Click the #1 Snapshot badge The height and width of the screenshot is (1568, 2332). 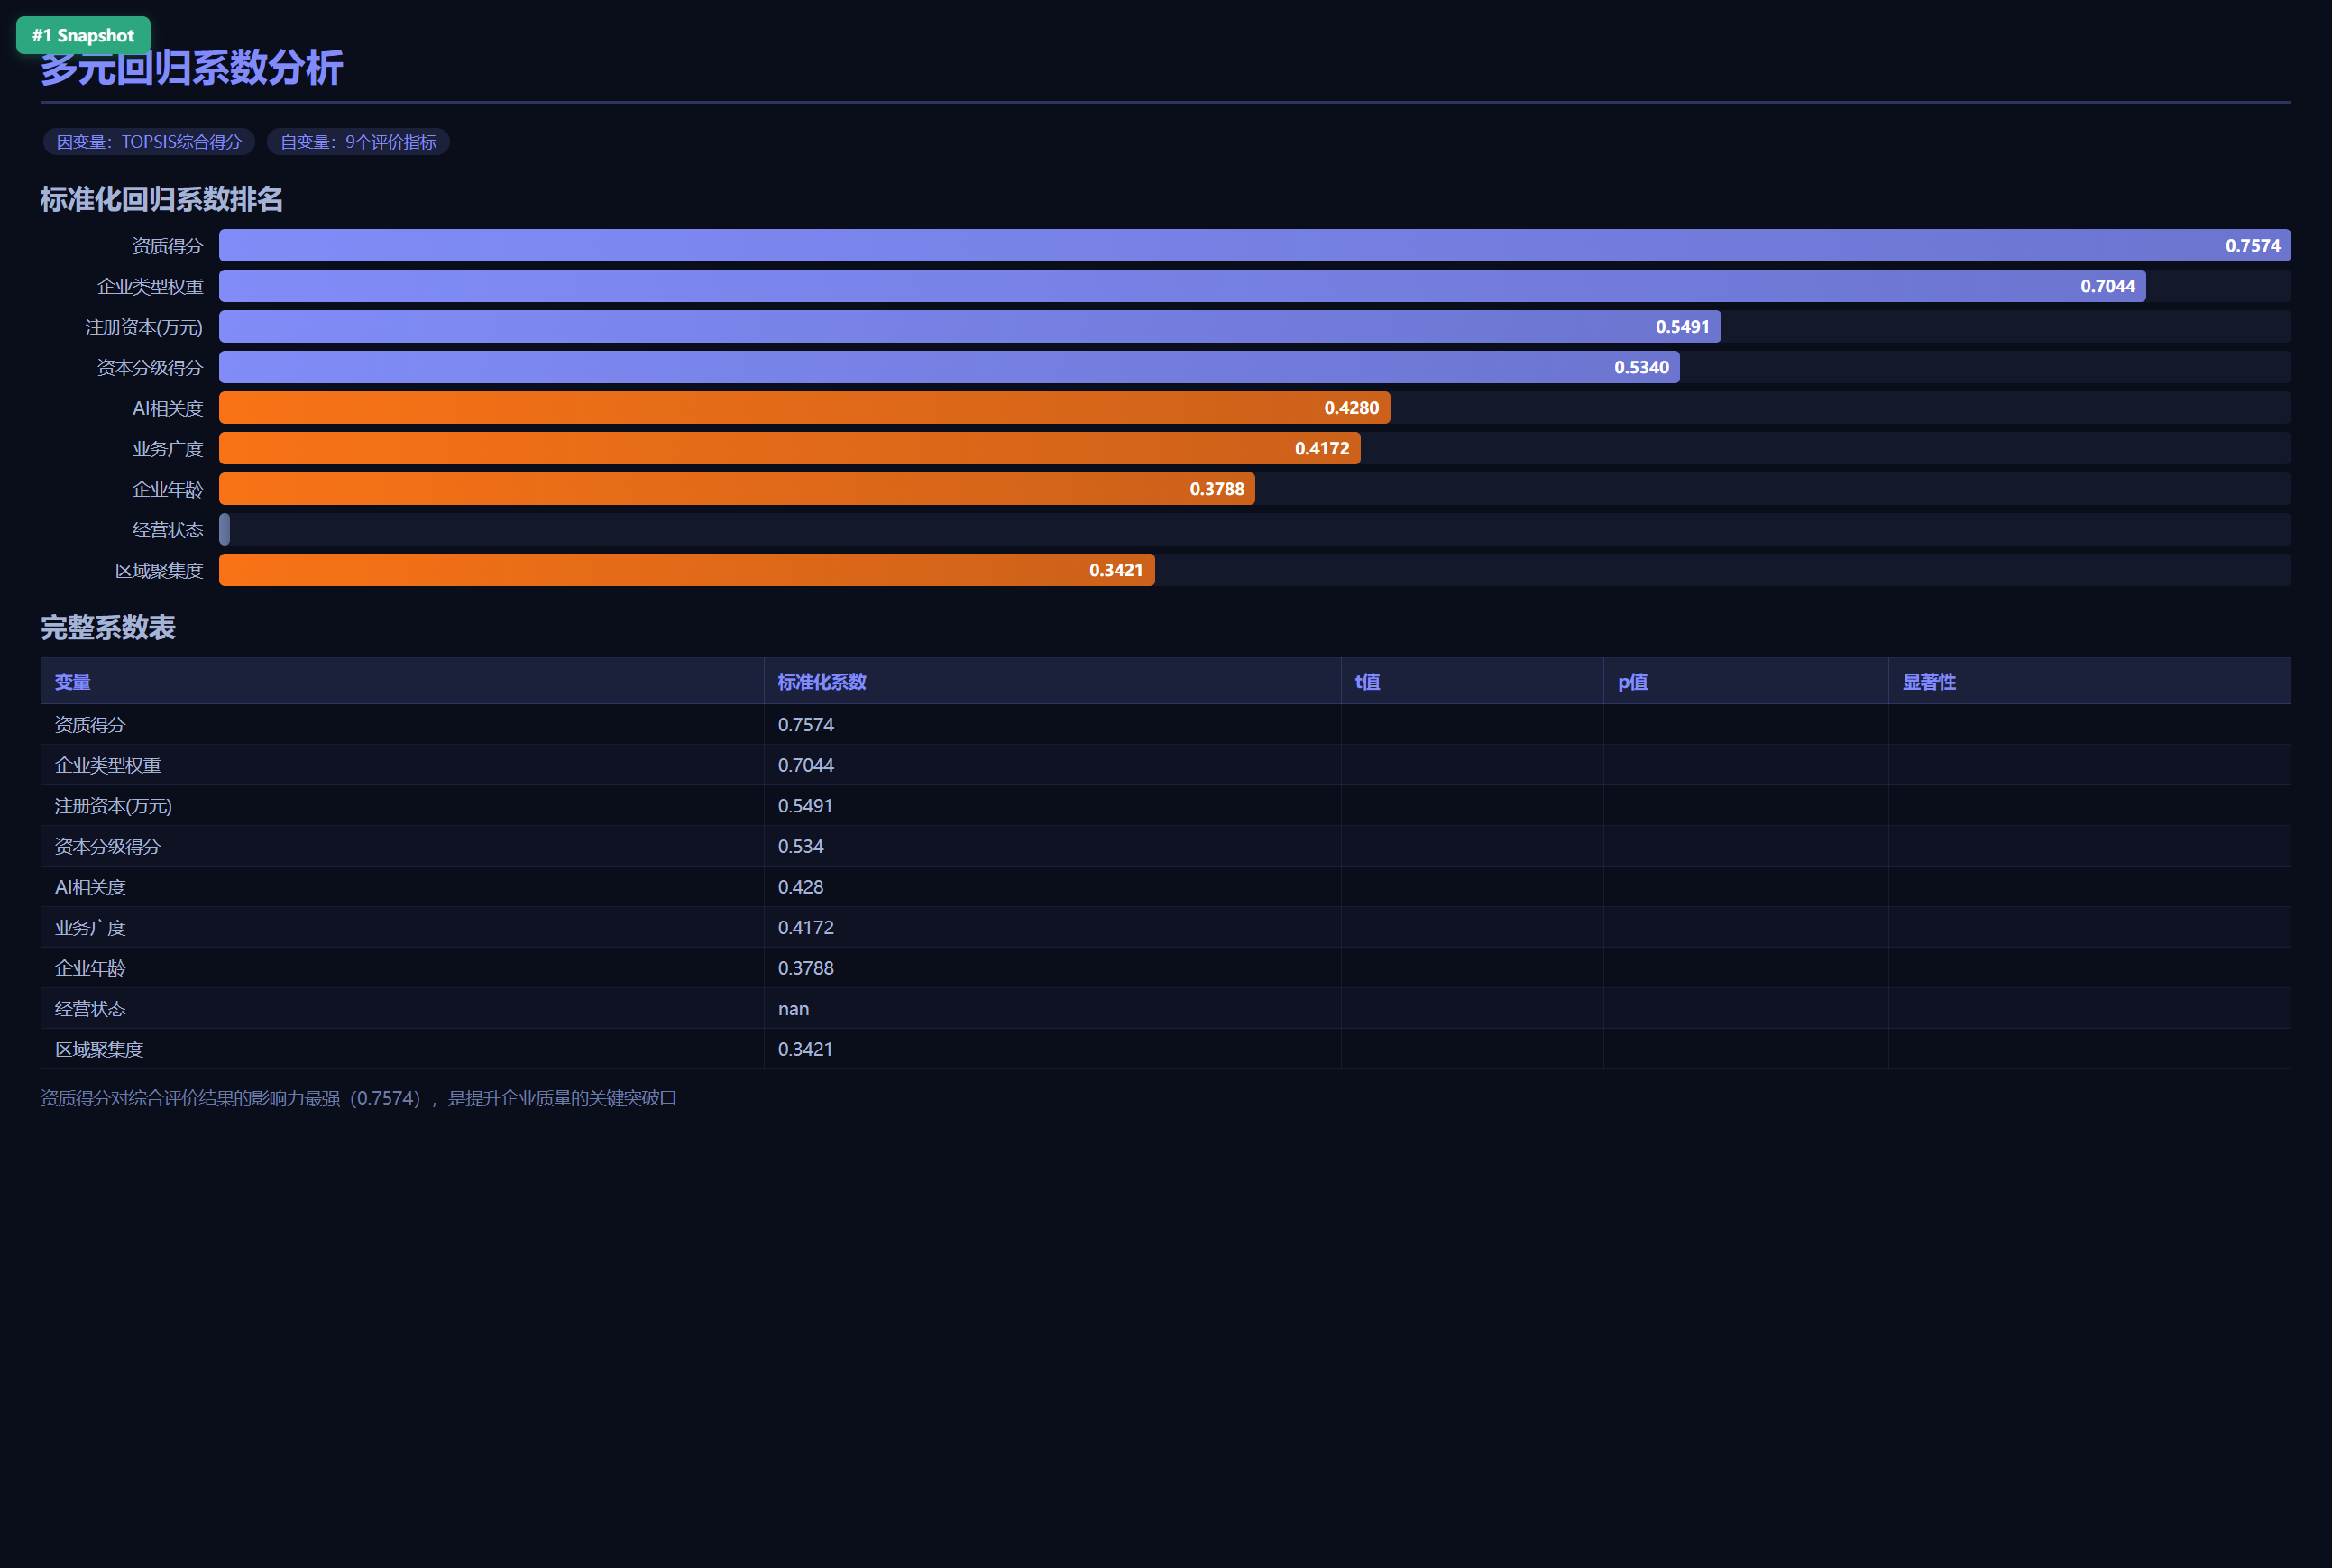pos(83,35)
